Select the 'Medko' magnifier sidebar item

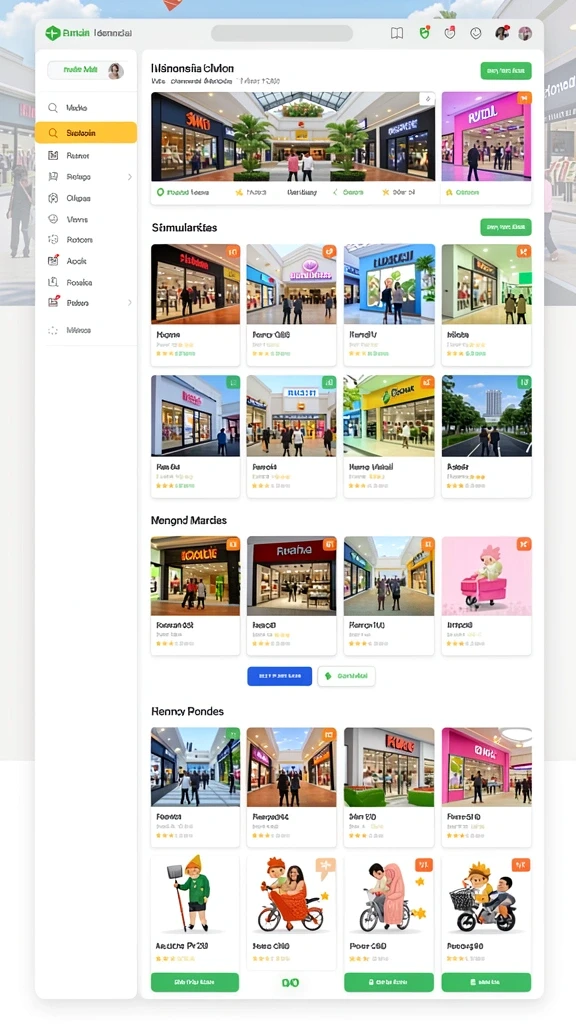coord(86,108)
